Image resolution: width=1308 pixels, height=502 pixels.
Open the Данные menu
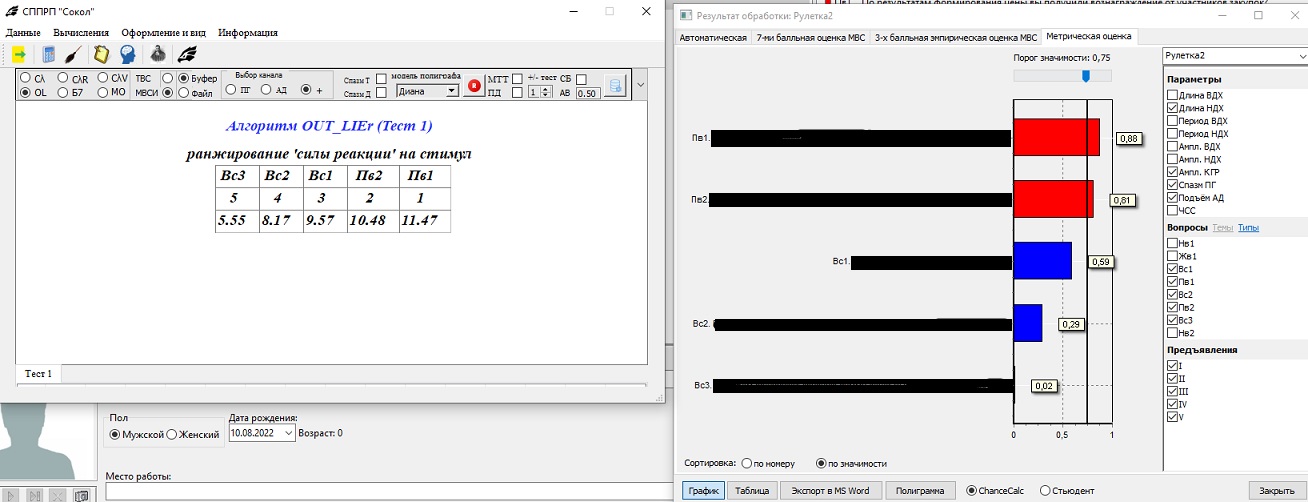[23, 33]
